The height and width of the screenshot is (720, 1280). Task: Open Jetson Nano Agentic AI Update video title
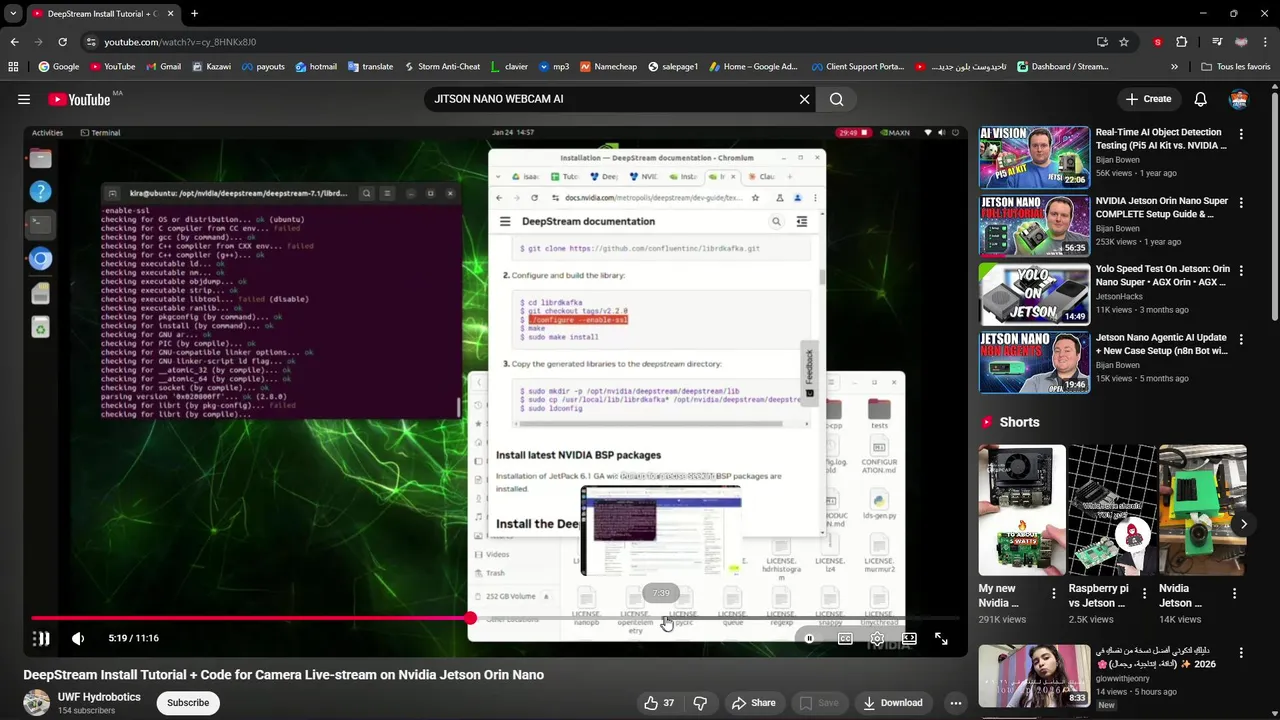(1162, 344)
